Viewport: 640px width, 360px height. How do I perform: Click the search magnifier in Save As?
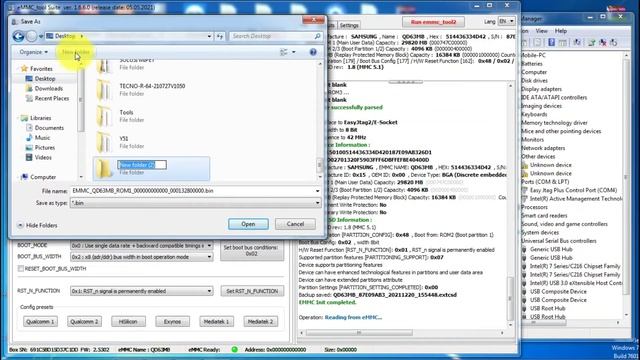tap(318, 36)
